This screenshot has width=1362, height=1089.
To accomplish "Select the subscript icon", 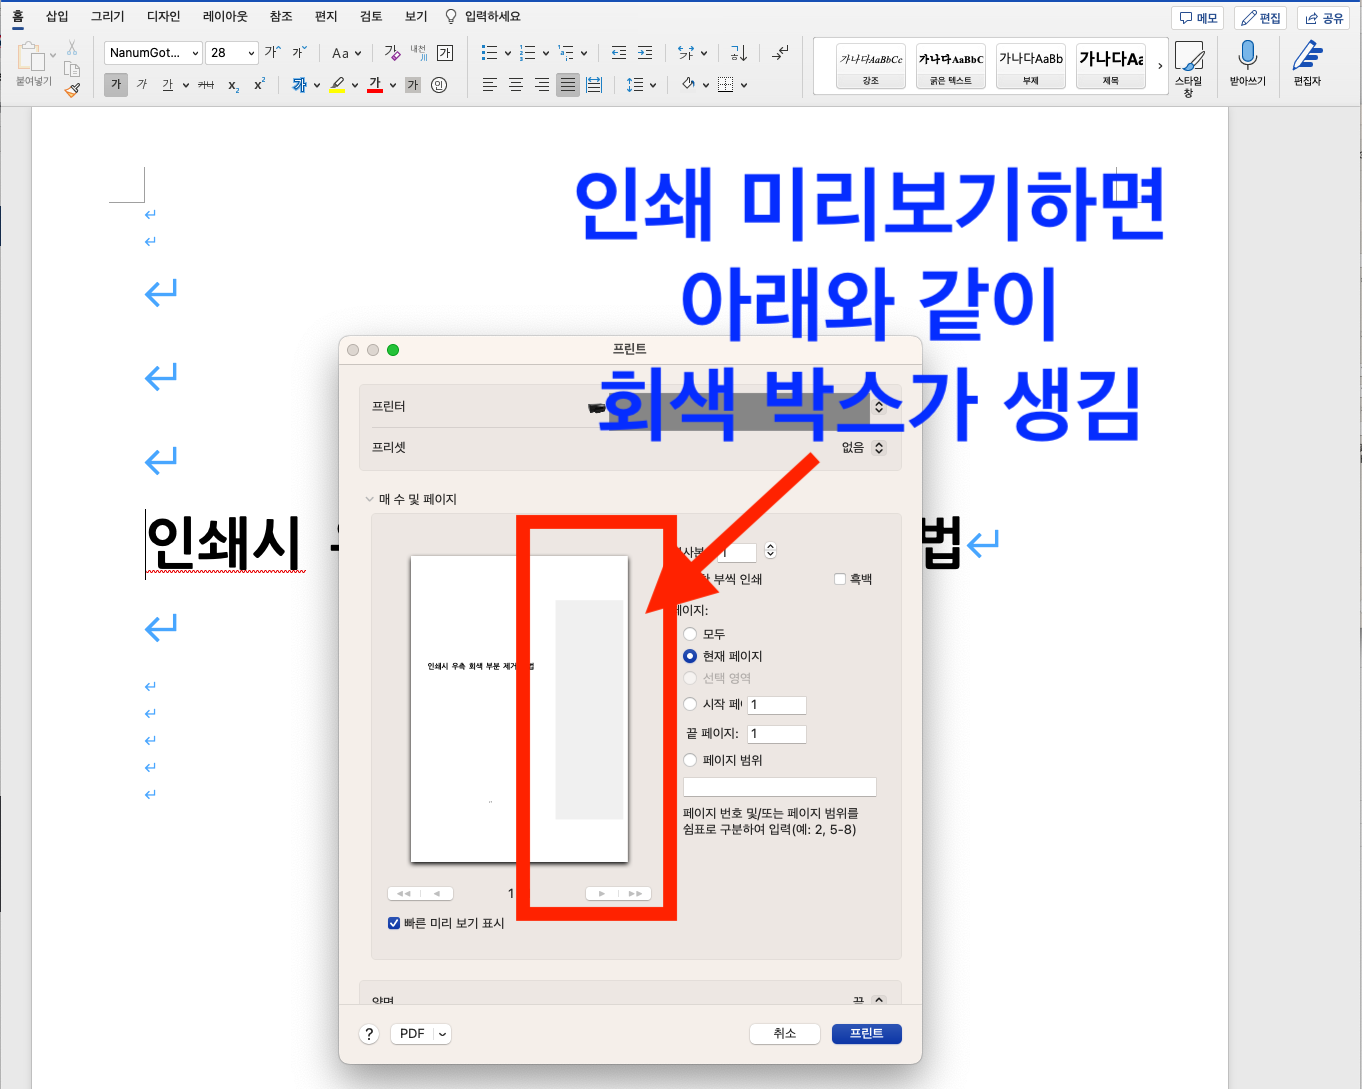I will [232, 86].
